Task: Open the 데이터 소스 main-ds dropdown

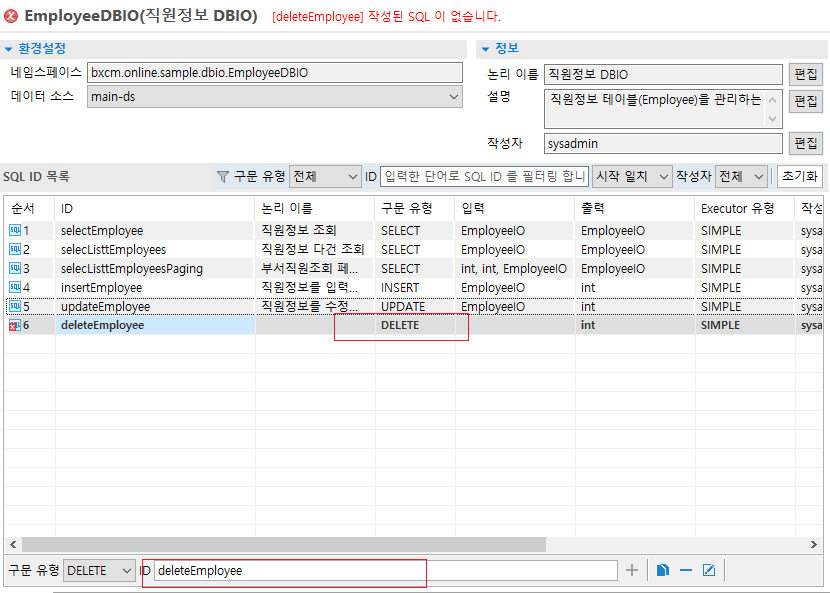Action: click(454, 97)
